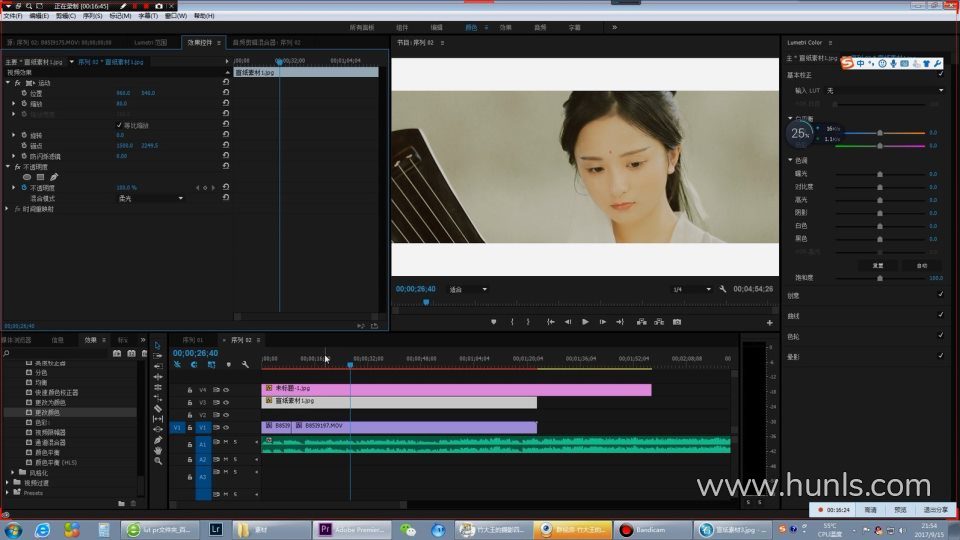Hide video track V4 eye
The height and width of the screenshot is (540, 960).
tap(226, 390)
